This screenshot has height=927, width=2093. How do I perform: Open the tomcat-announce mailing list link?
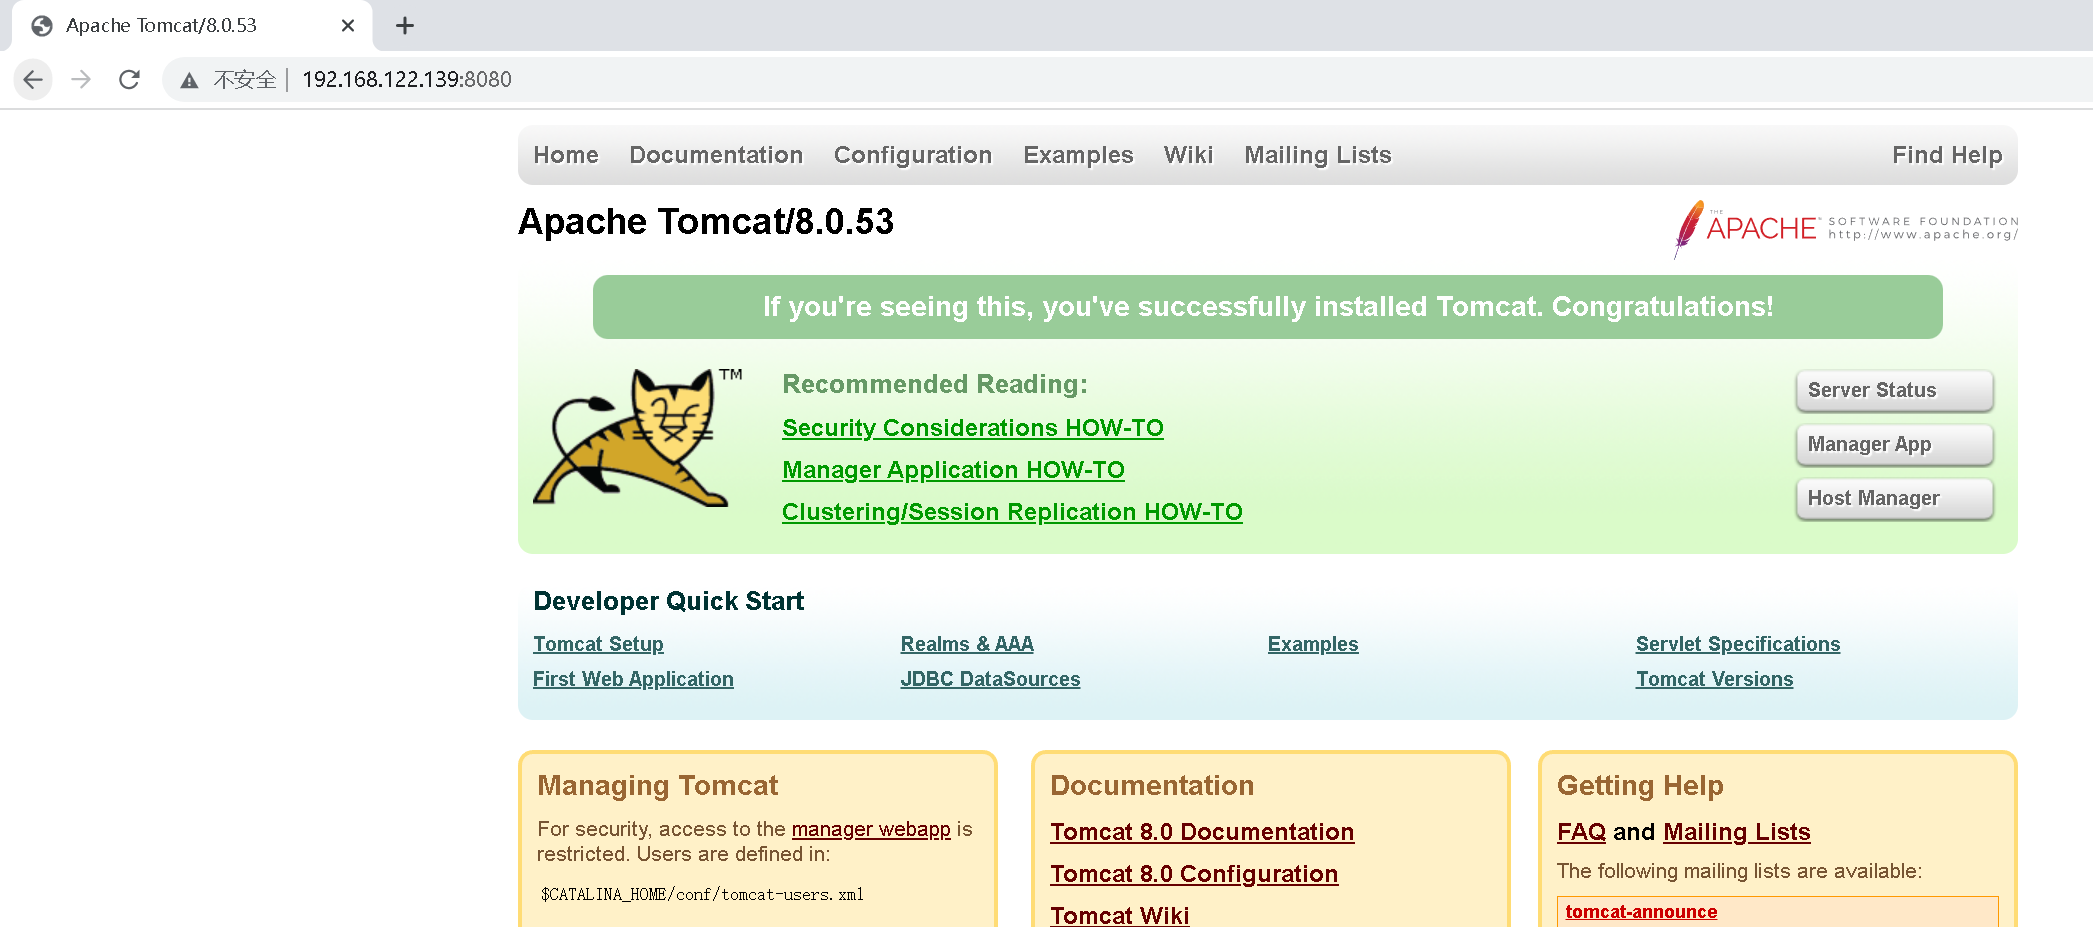[x=1641, y=912]
